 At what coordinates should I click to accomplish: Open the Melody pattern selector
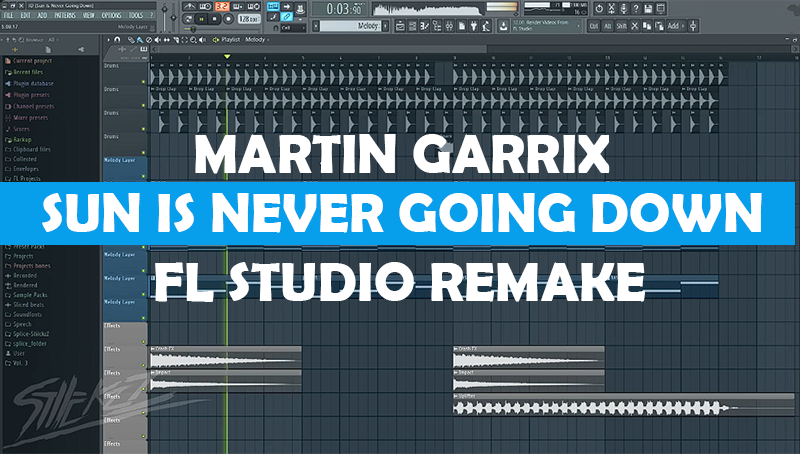point(350,26)
